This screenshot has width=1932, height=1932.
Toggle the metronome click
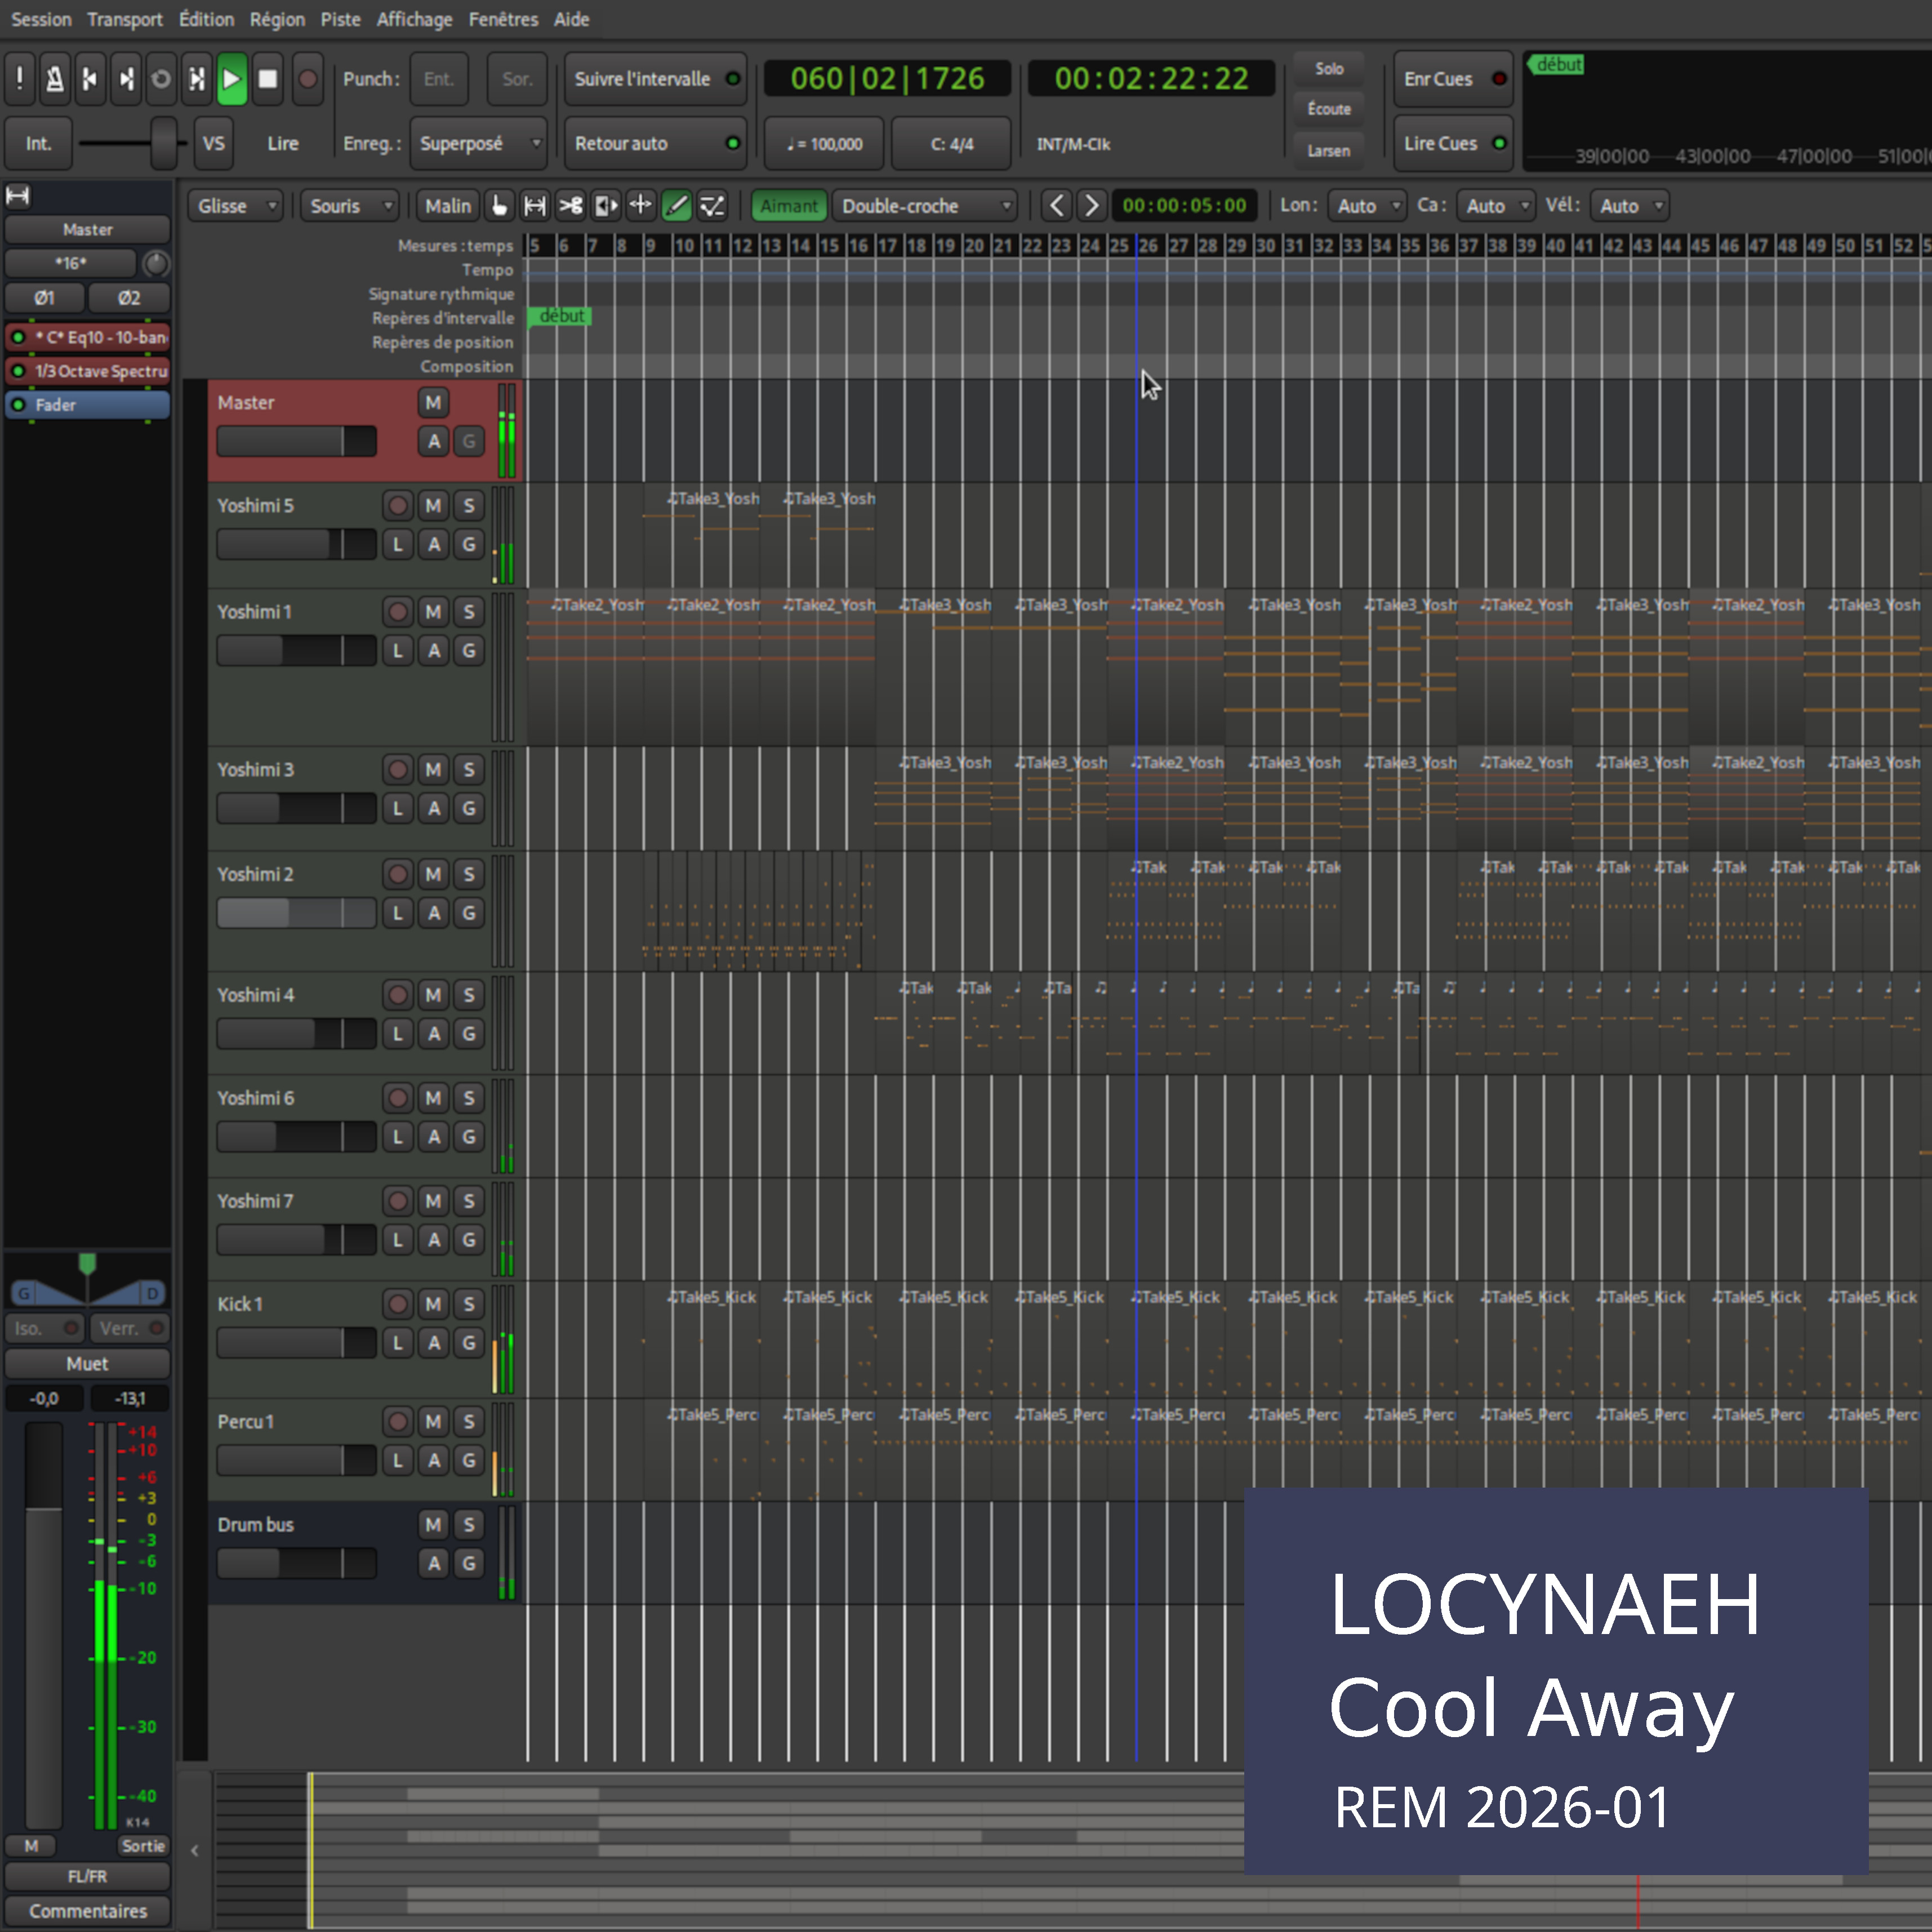55,79
